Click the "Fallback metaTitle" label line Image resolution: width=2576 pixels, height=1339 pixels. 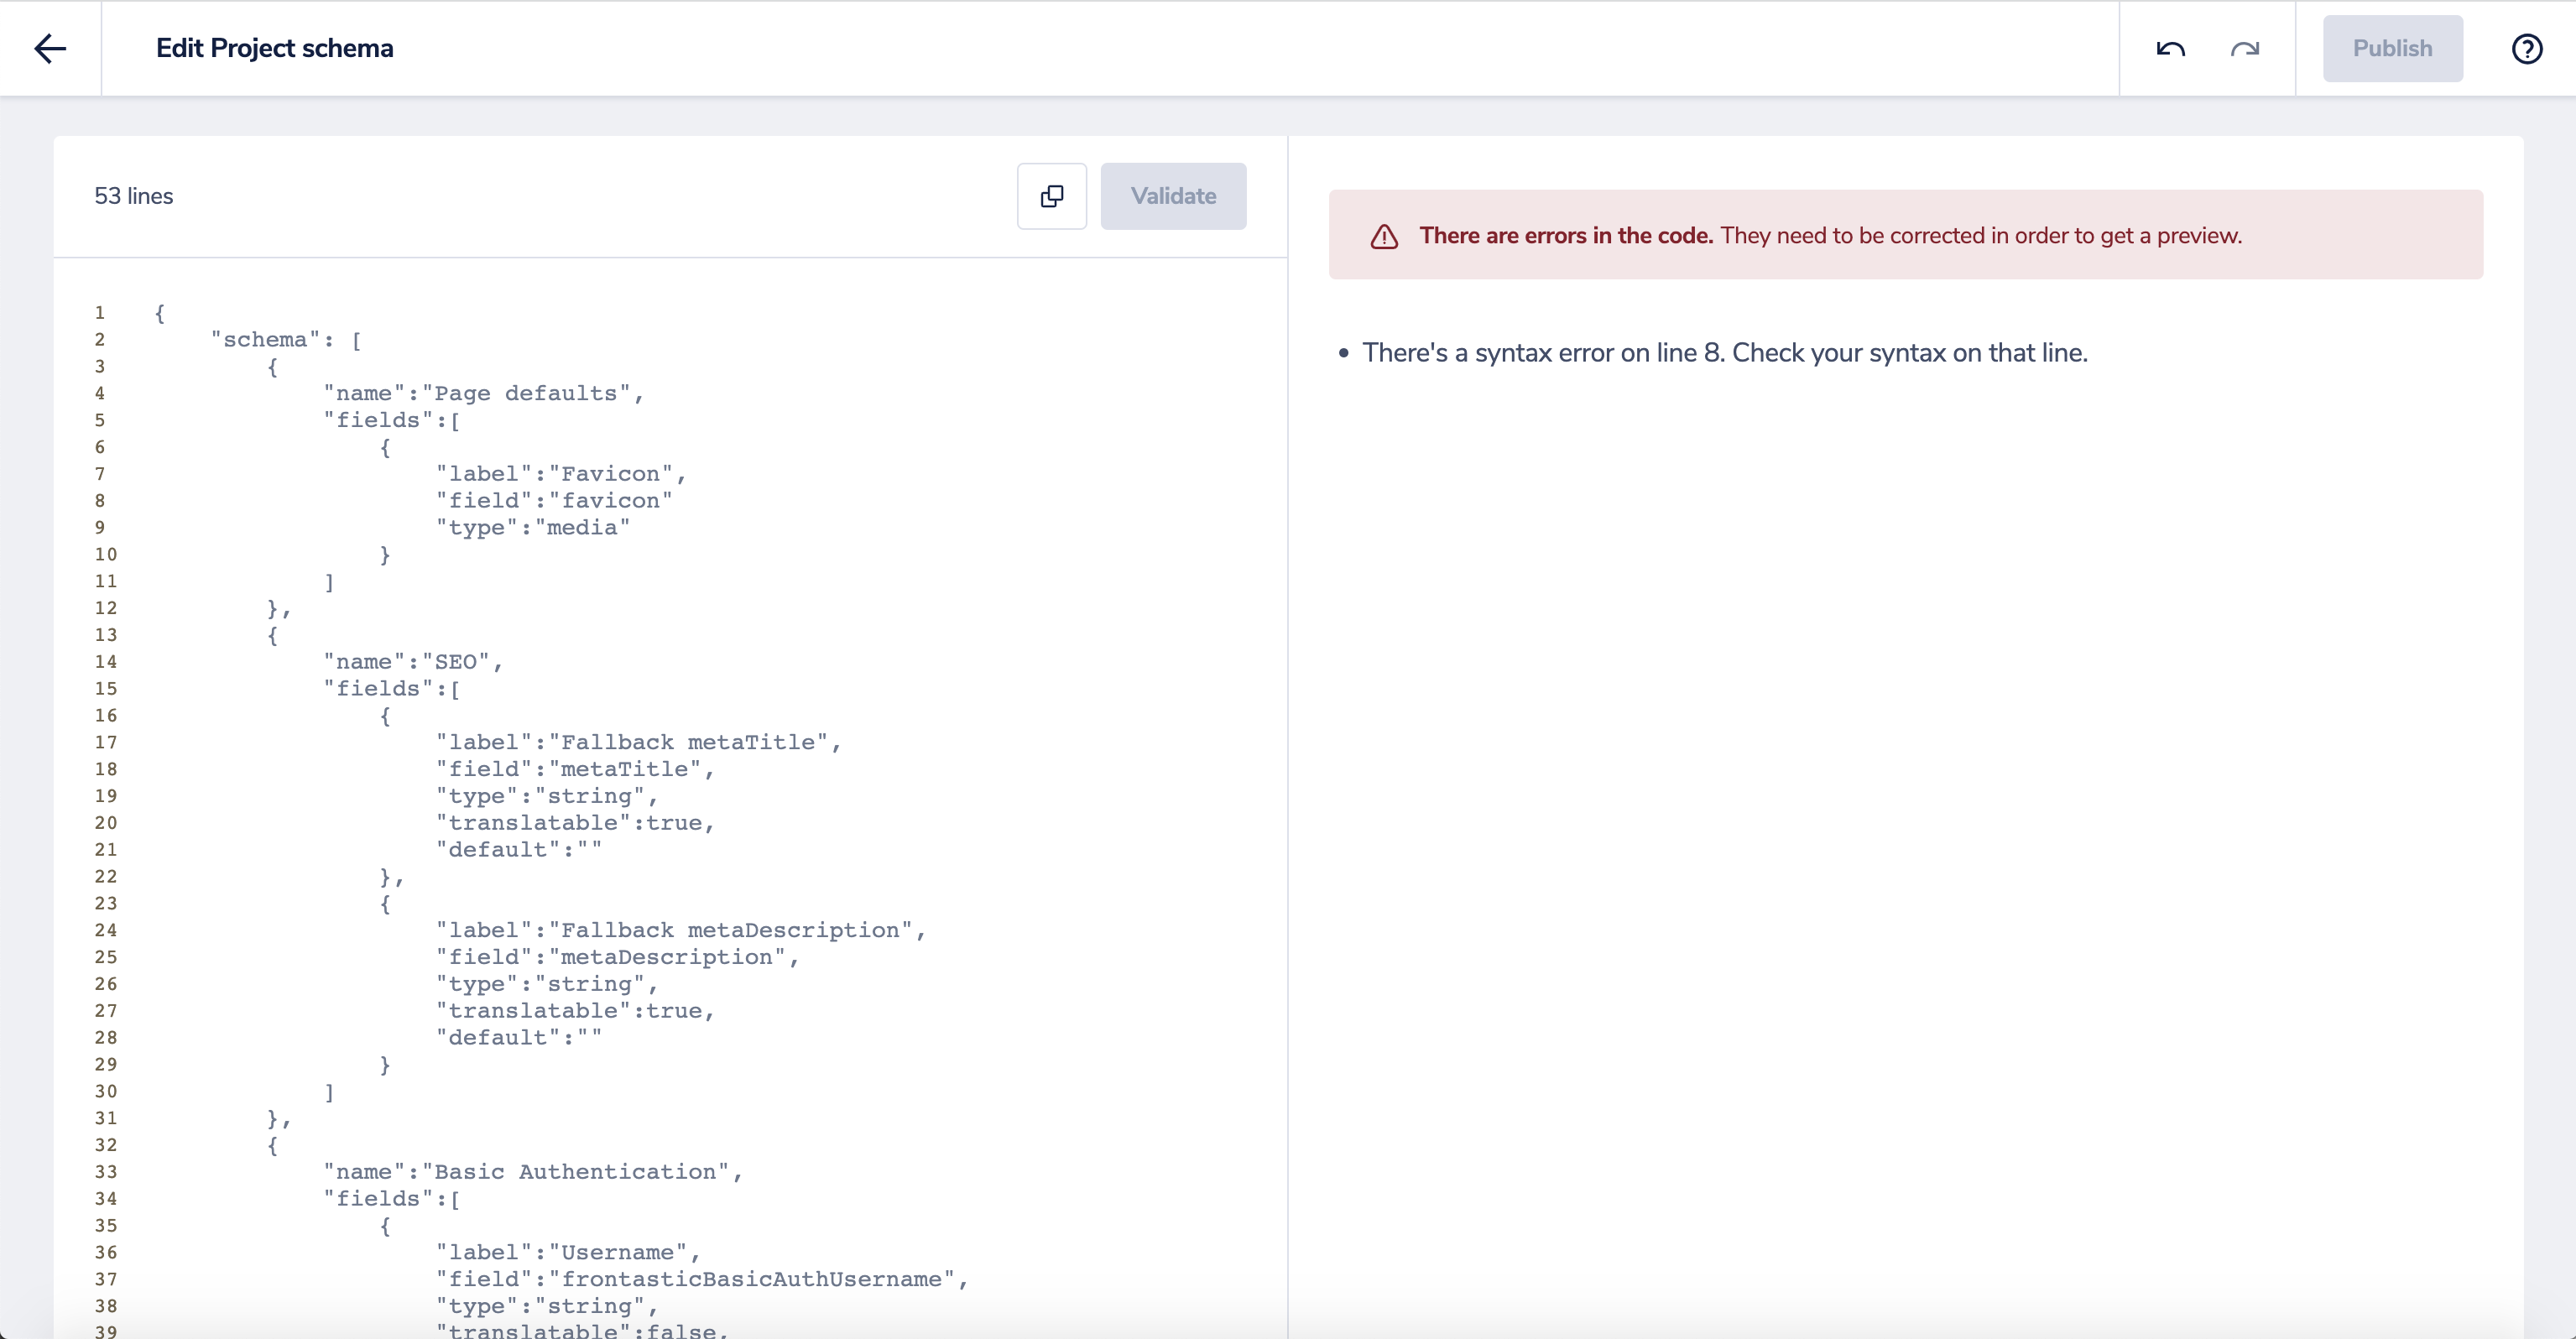(x=637, y=742)
